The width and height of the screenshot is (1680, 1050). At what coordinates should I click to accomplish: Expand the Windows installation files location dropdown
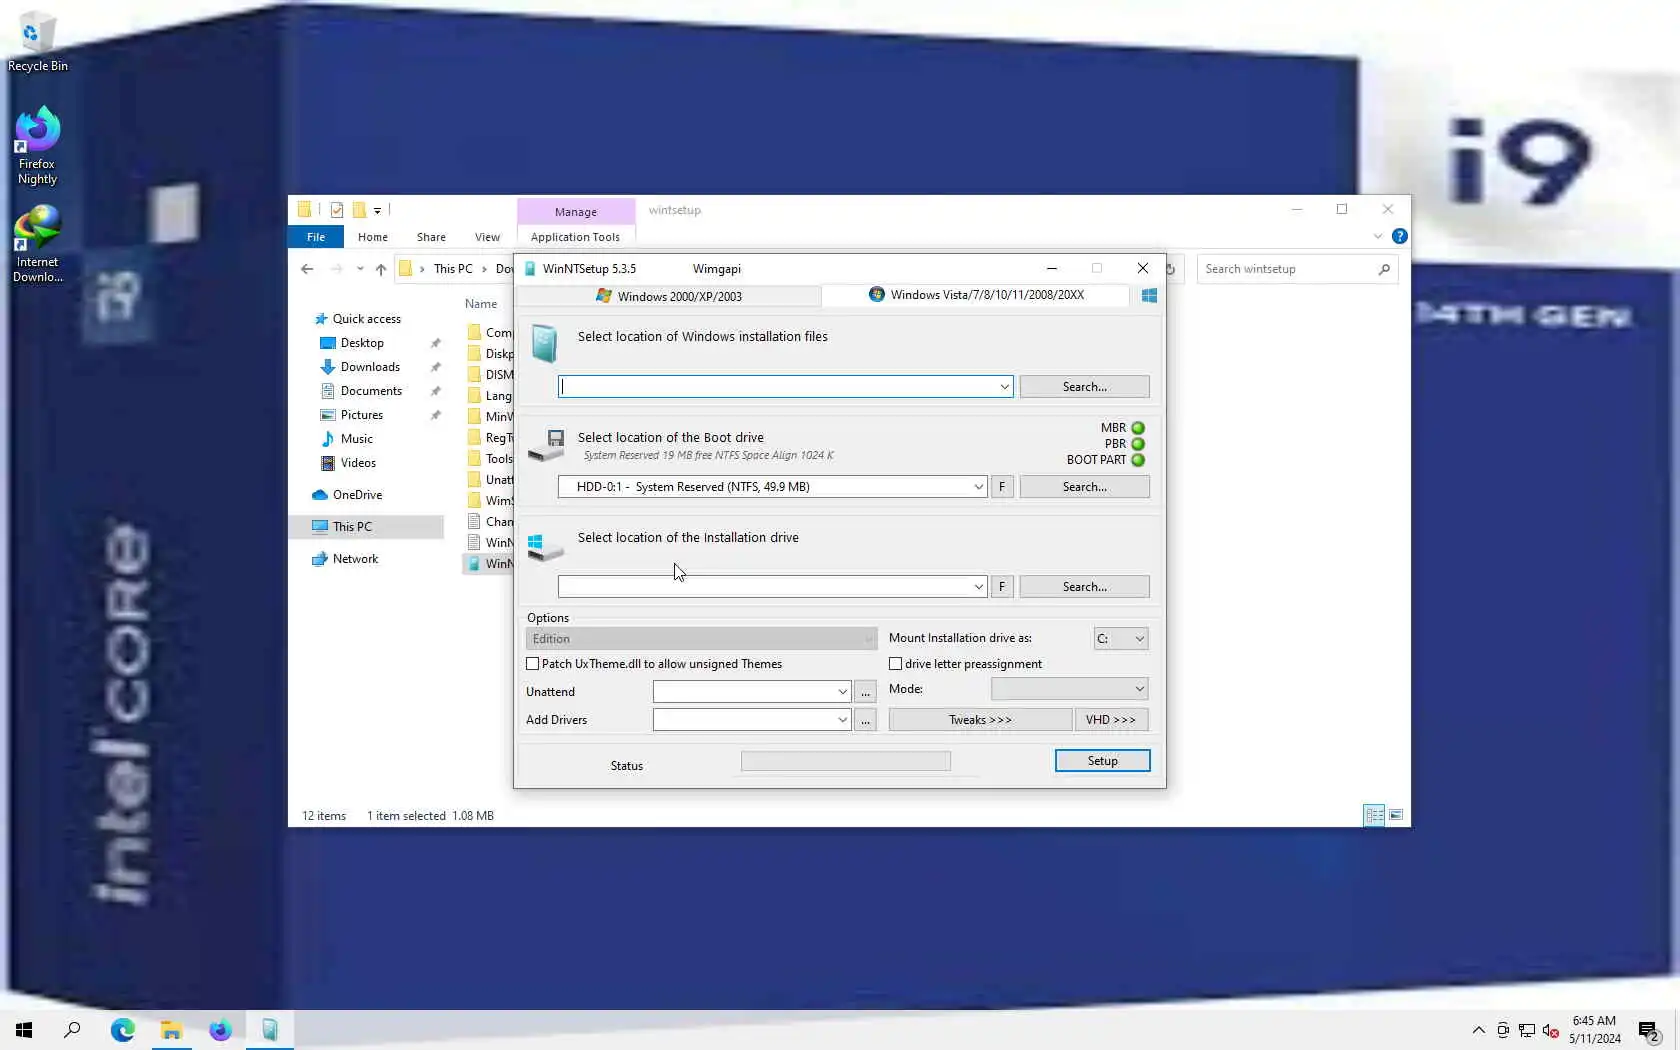[1004, 387]
